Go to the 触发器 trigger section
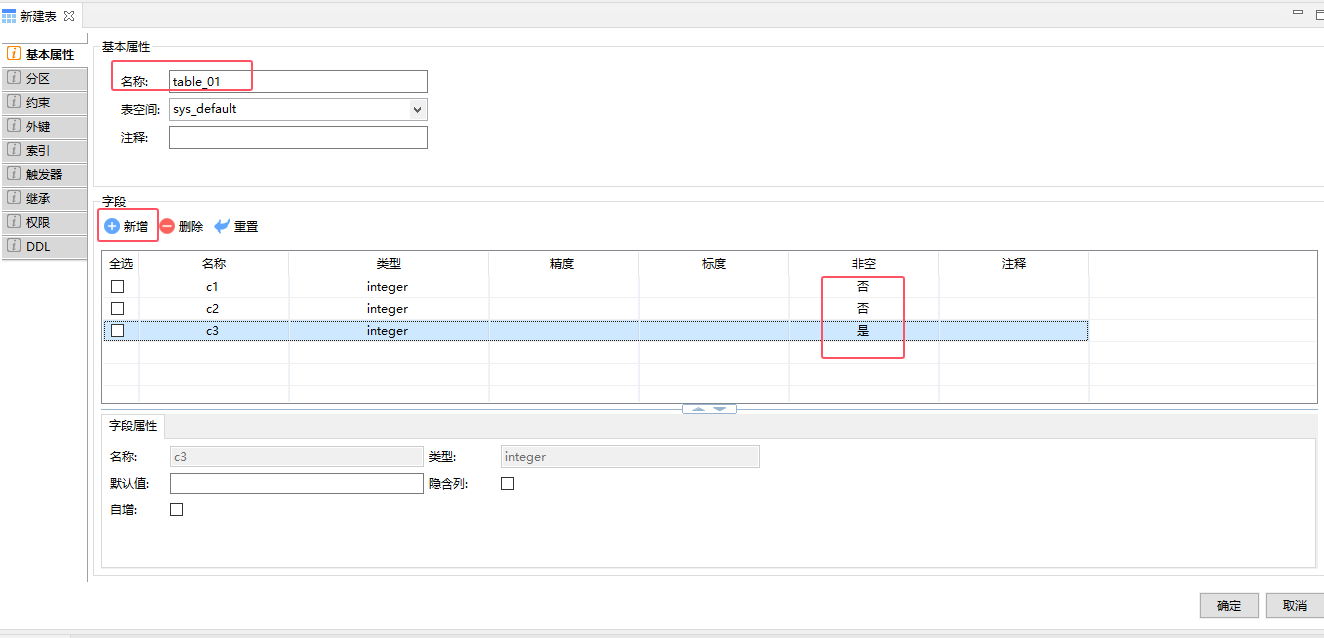 (x=43, y=174)
